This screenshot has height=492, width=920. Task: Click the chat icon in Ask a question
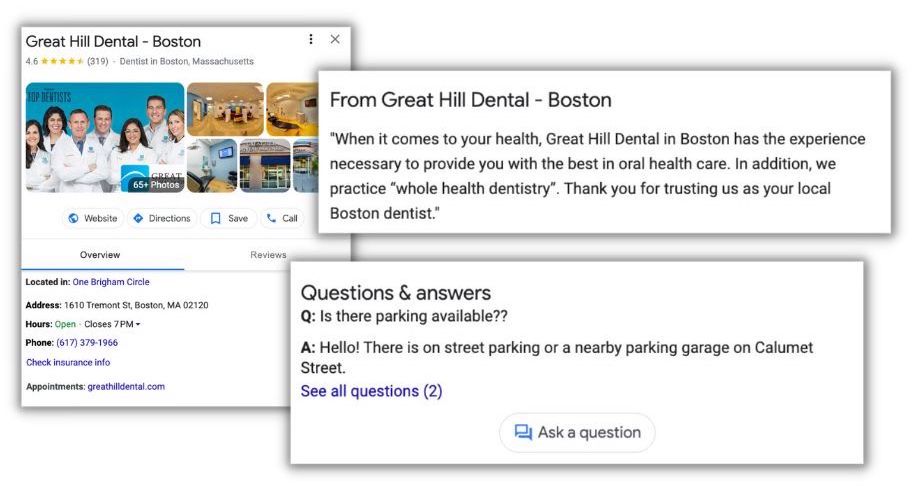pyautogui.click(x=523, y=432)
